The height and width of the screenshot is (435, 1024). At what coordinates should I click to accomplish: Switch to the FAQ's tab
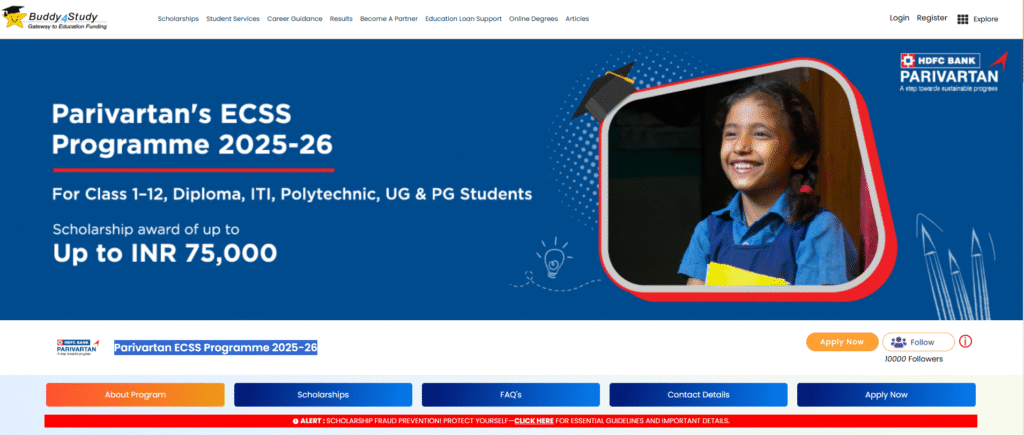pos(510,395)
